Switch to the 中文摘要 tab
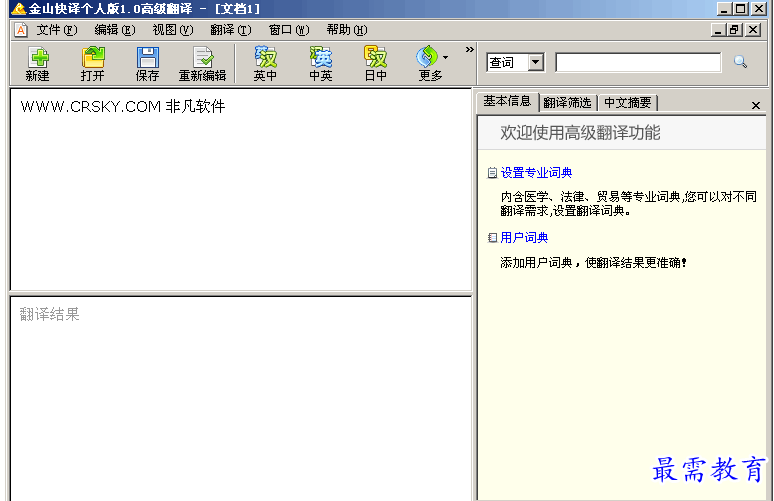The image size is (774, 501). 628,103
